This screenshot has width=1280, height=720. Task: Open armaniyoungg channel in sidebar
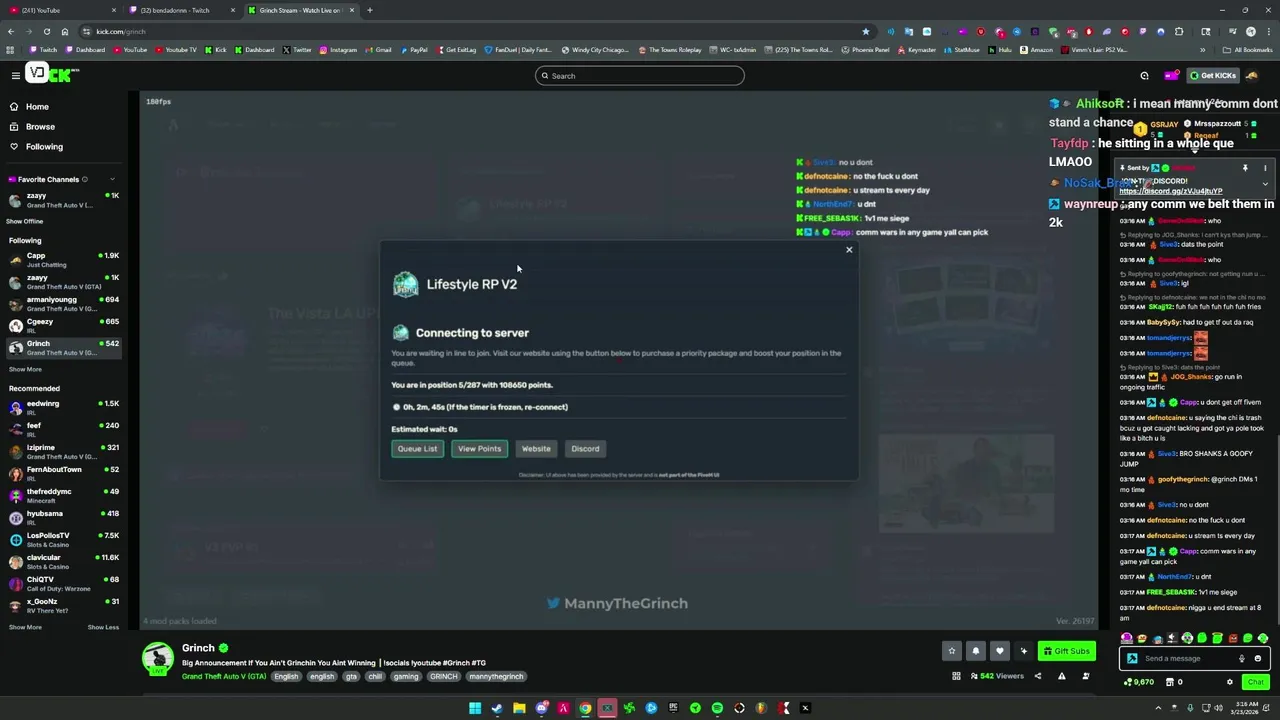pos(64,304)
